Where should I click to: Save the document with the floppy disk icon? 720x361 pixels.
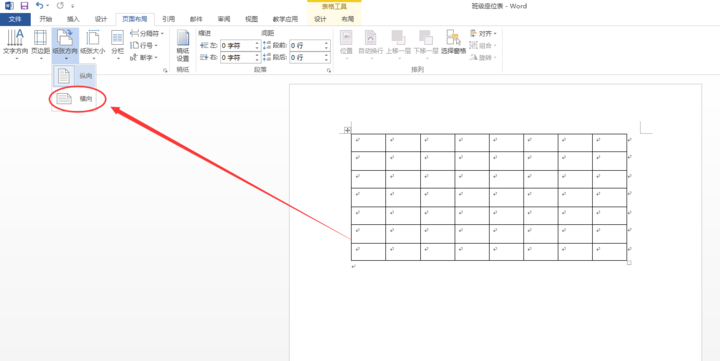click(x=24, y=6)
